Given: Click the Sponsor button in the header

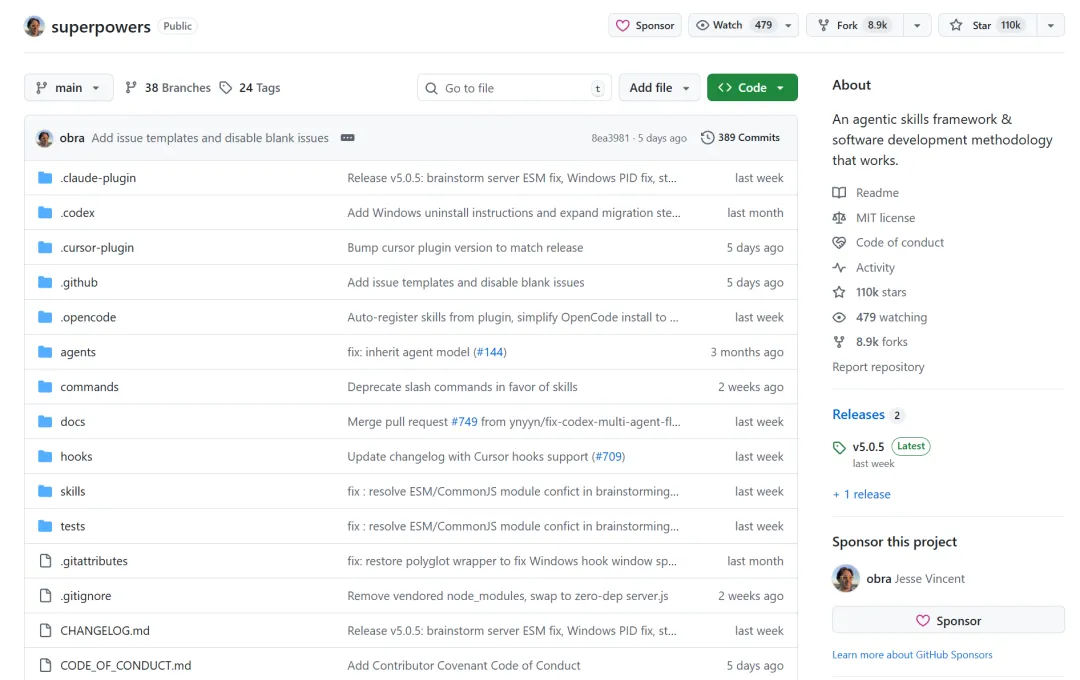Looking at the screenshot, I should [645, 25].
